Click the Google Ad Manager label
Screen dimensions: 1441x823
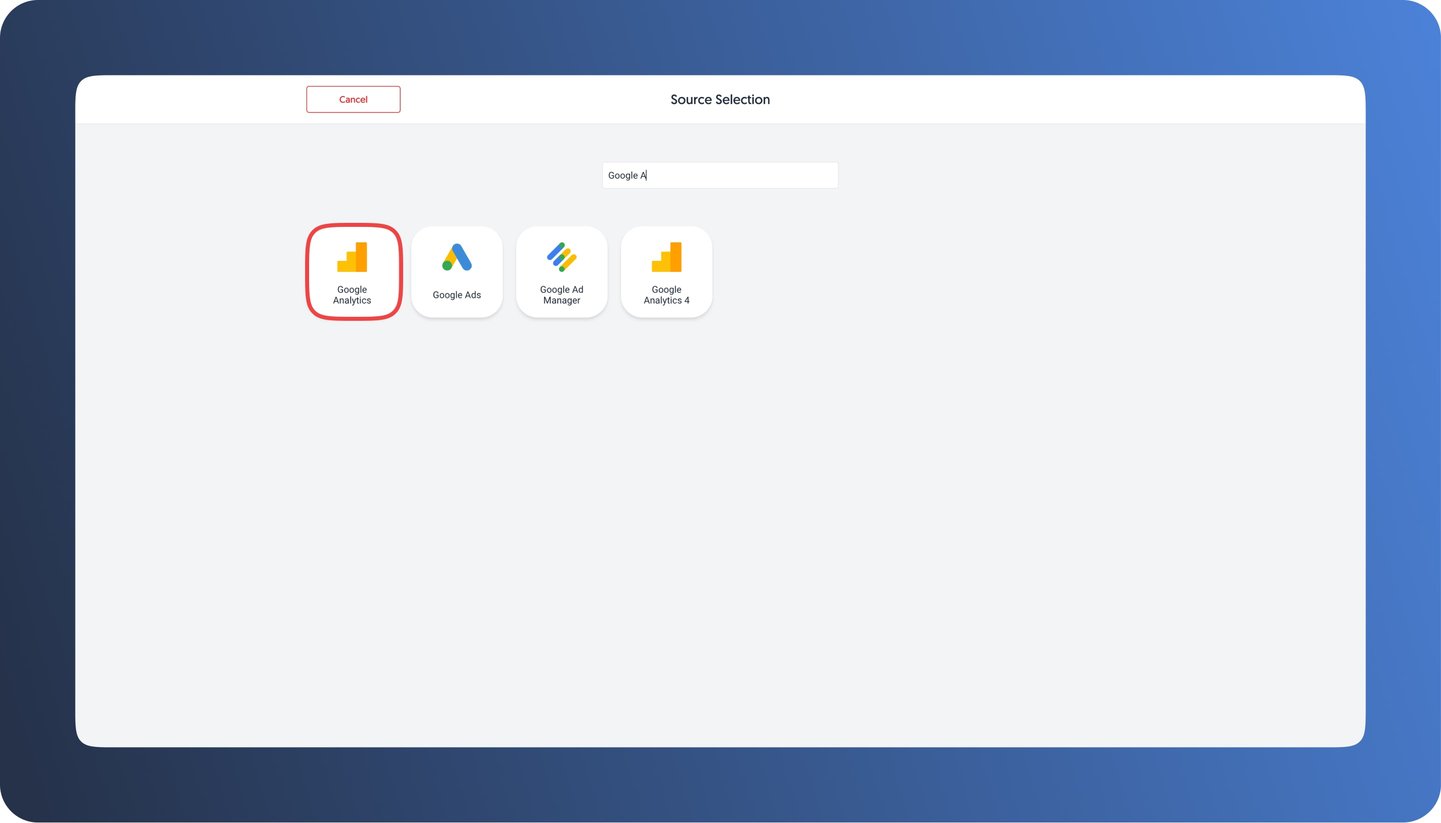tap(561, 294)
